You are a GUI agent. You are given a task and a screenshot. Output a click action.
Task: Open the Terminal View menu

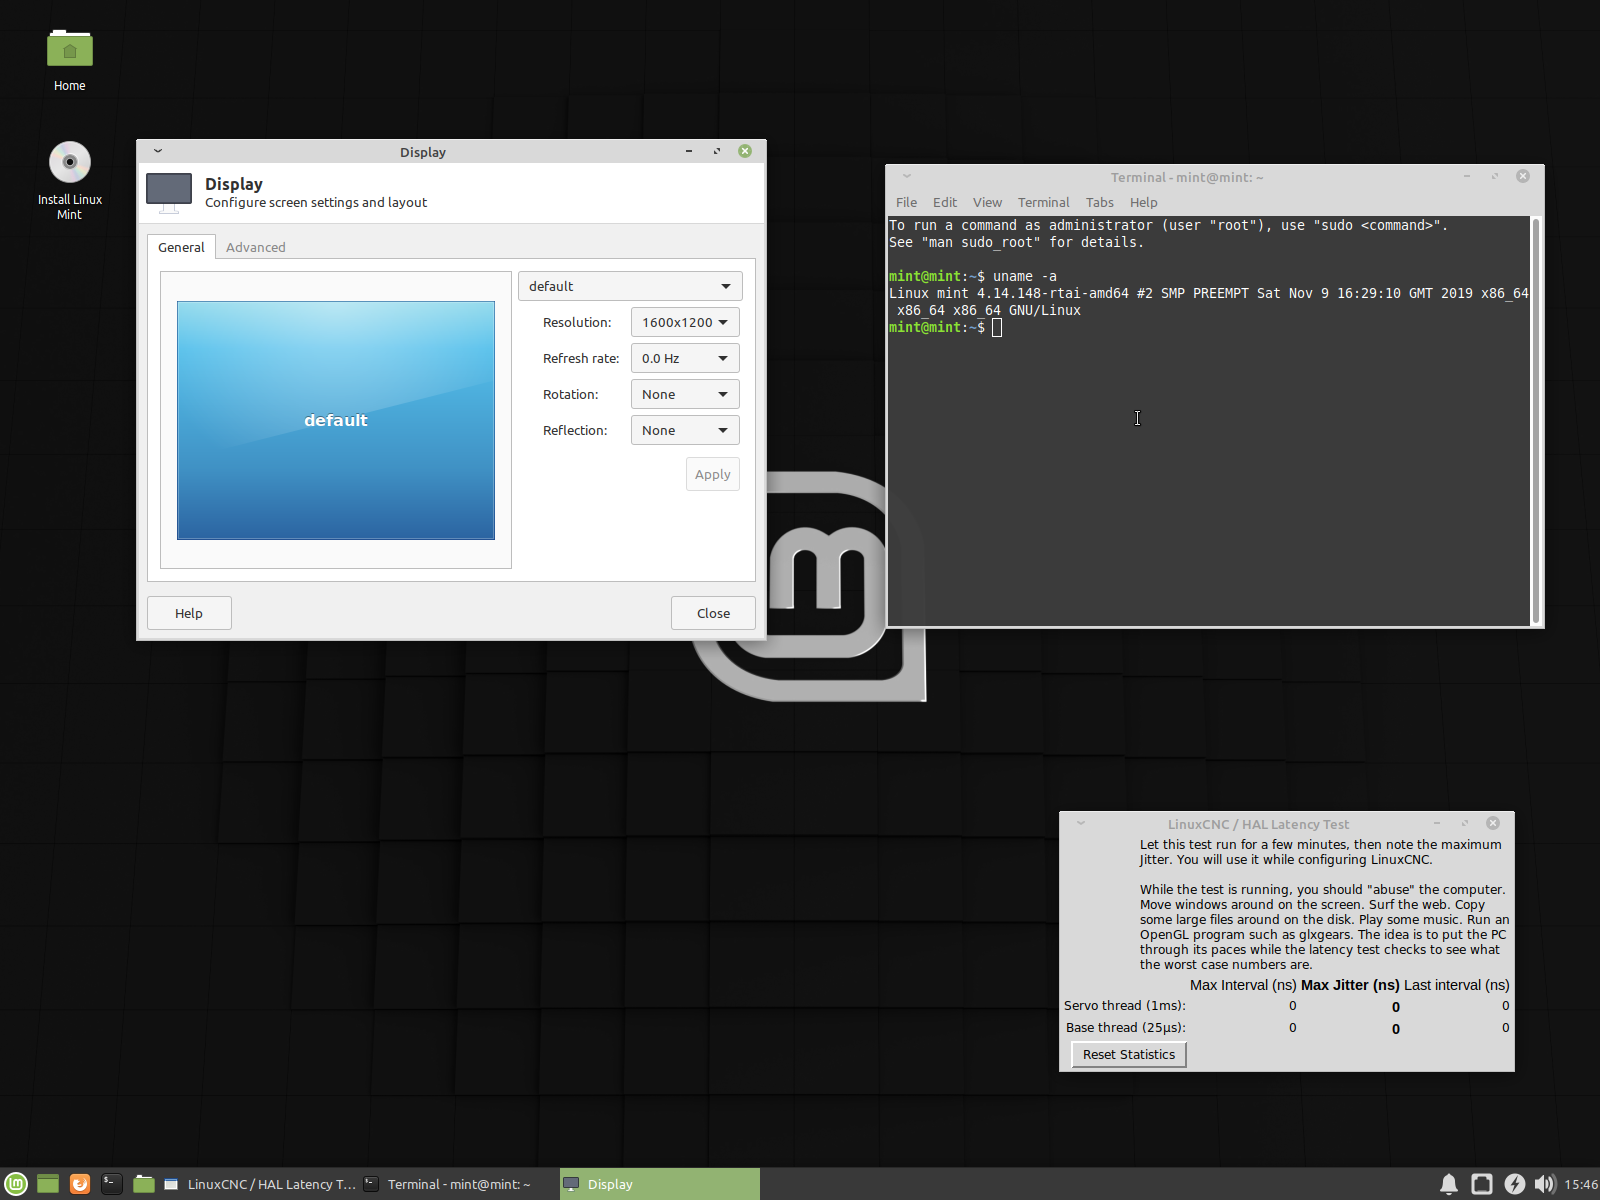(x=987, y=202)
